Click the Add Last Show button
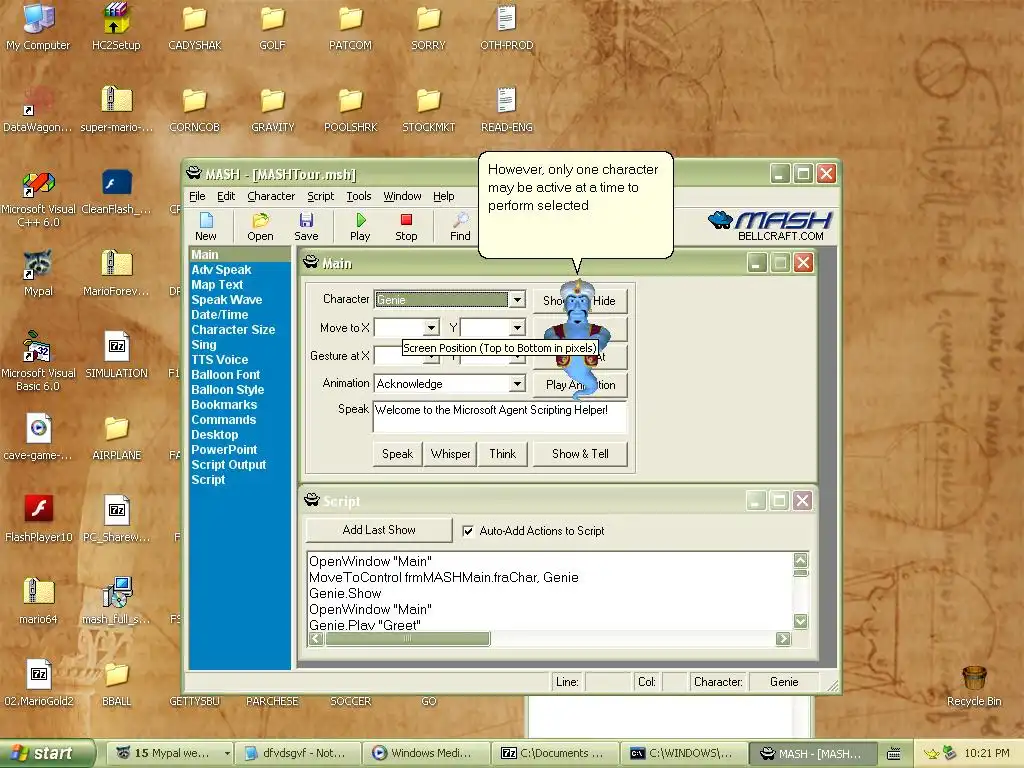The image size is (1024, 768). click(379, 530)
